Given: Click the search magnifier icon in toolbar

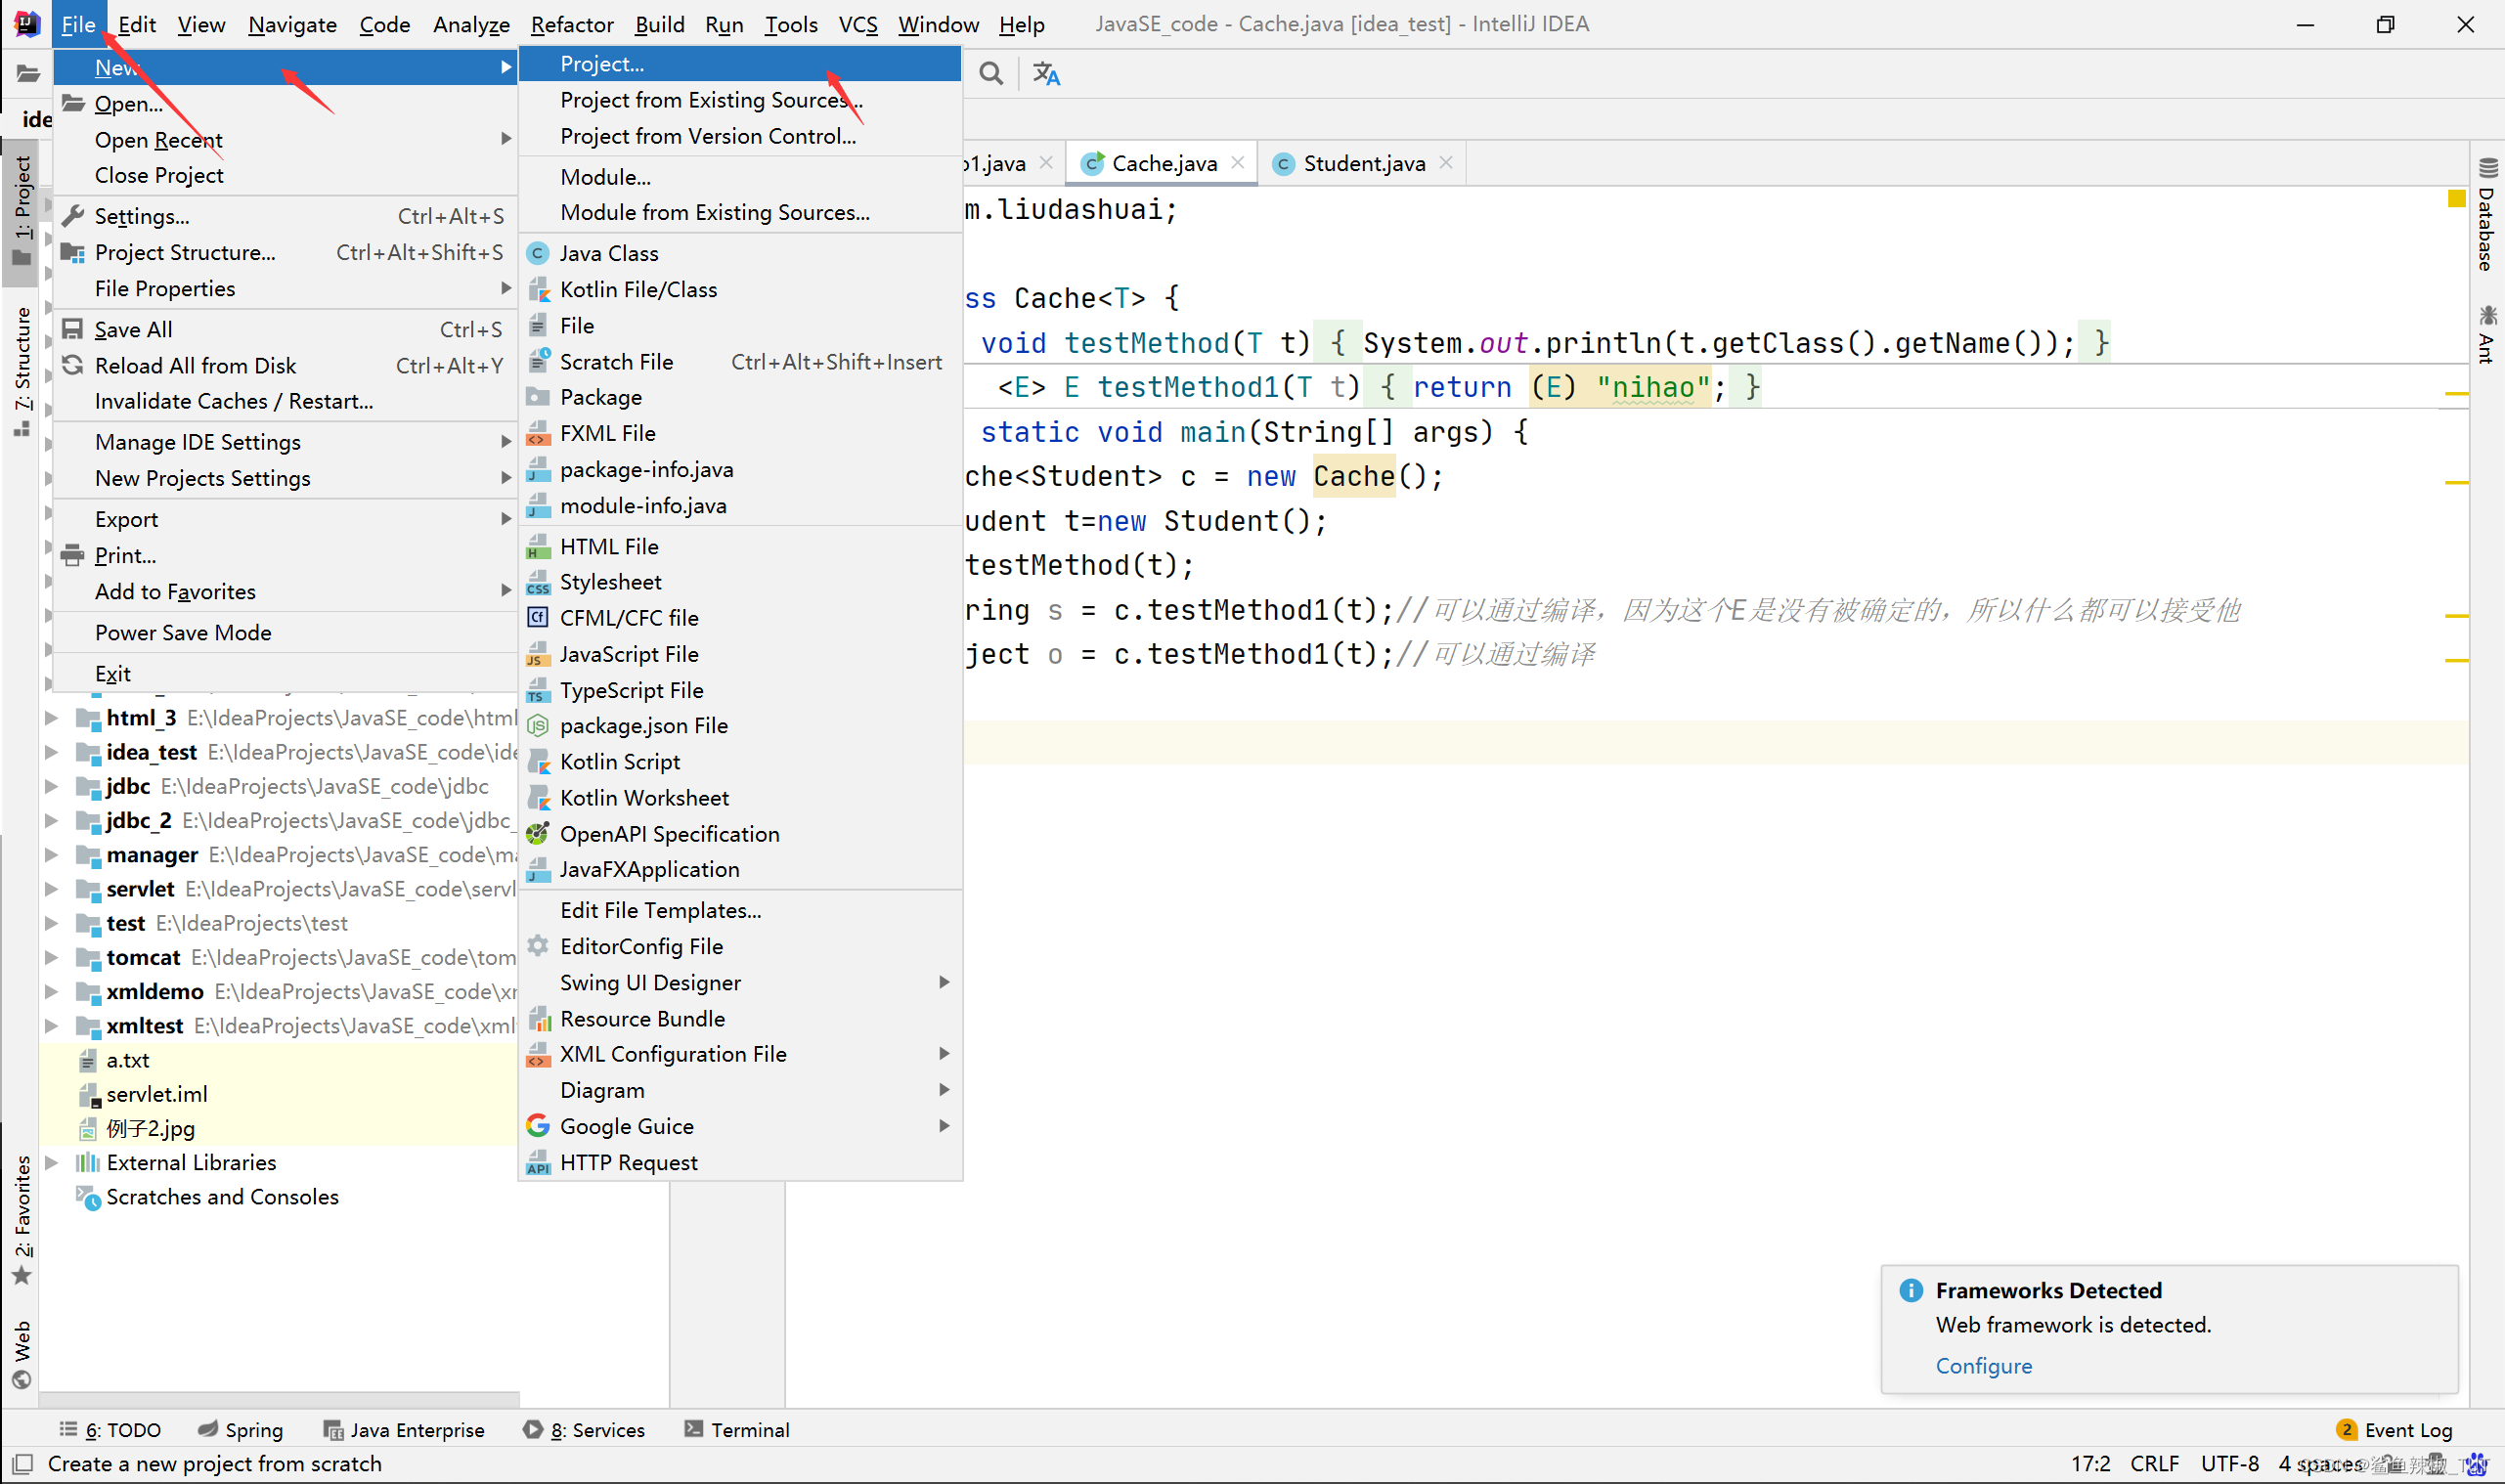Looking at the screenshot, I should pyautogui.click(x=990, y=74).
